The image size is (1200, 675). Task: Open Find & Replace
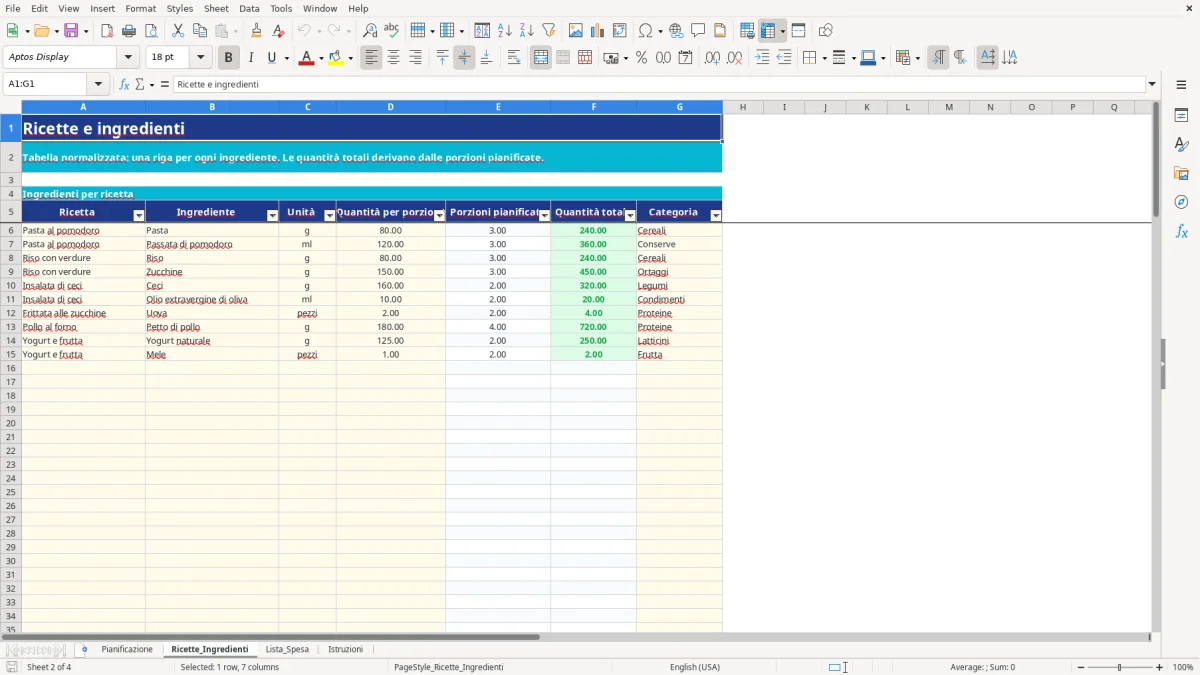click(370, 31)
